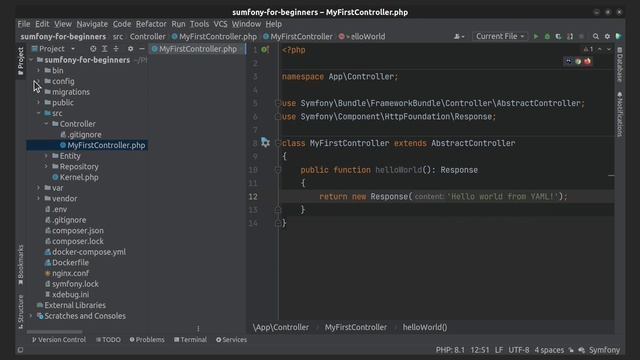
Task: Click the warning count indicator in editor
Action: point(588,49)
